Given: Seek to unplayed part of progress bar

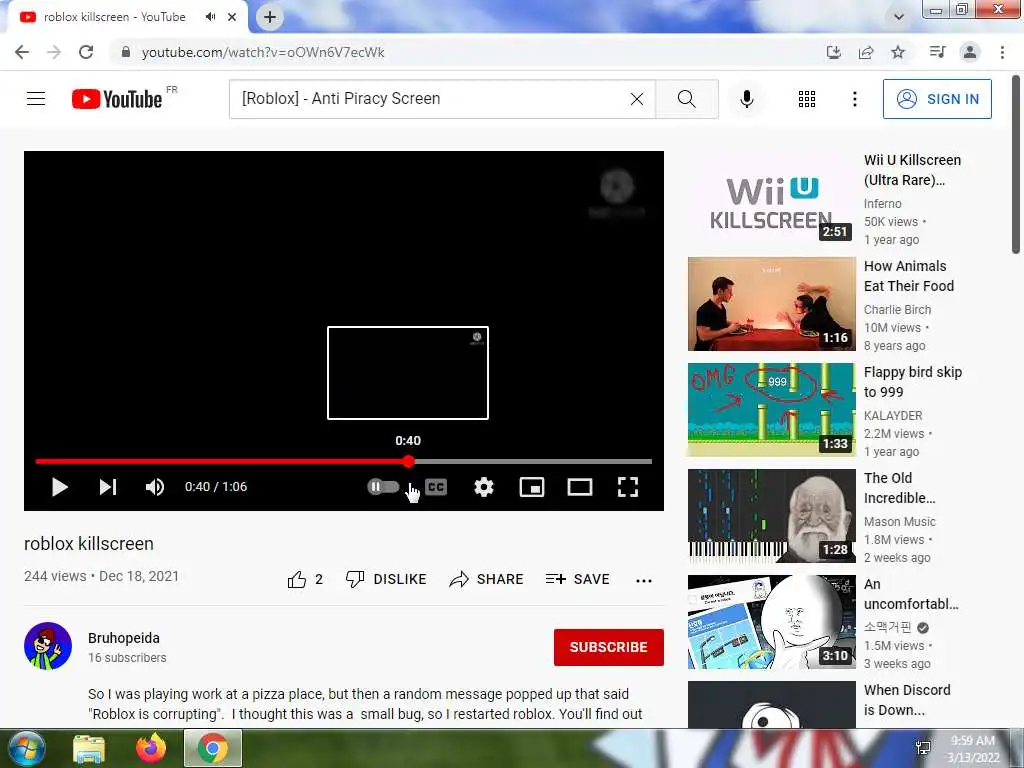Looking at the screenshot, I should point(533,461).
